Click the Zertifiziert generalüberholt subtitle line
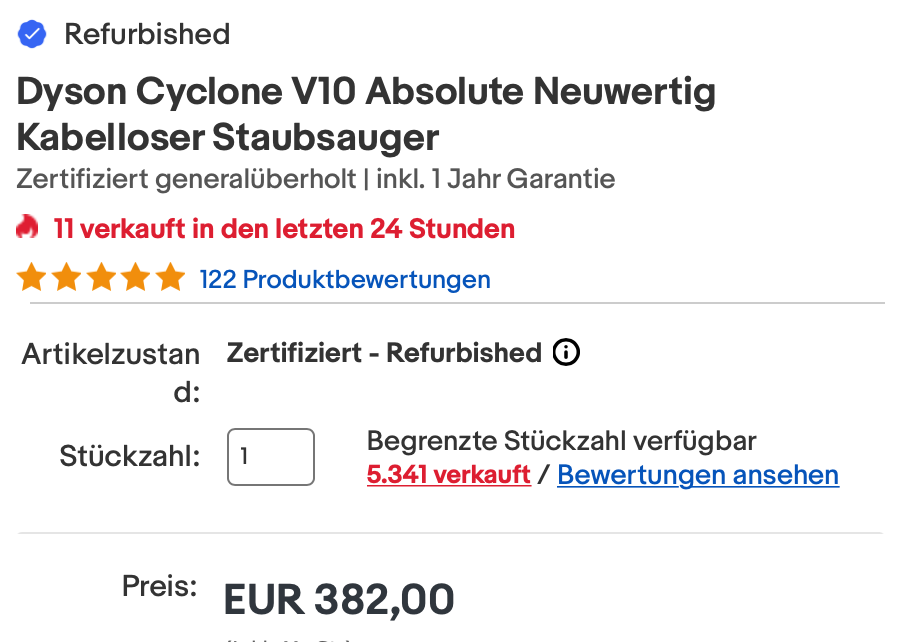Image resolution: width=900 pixels, height=642 pixels. click(x=316, y=179)
